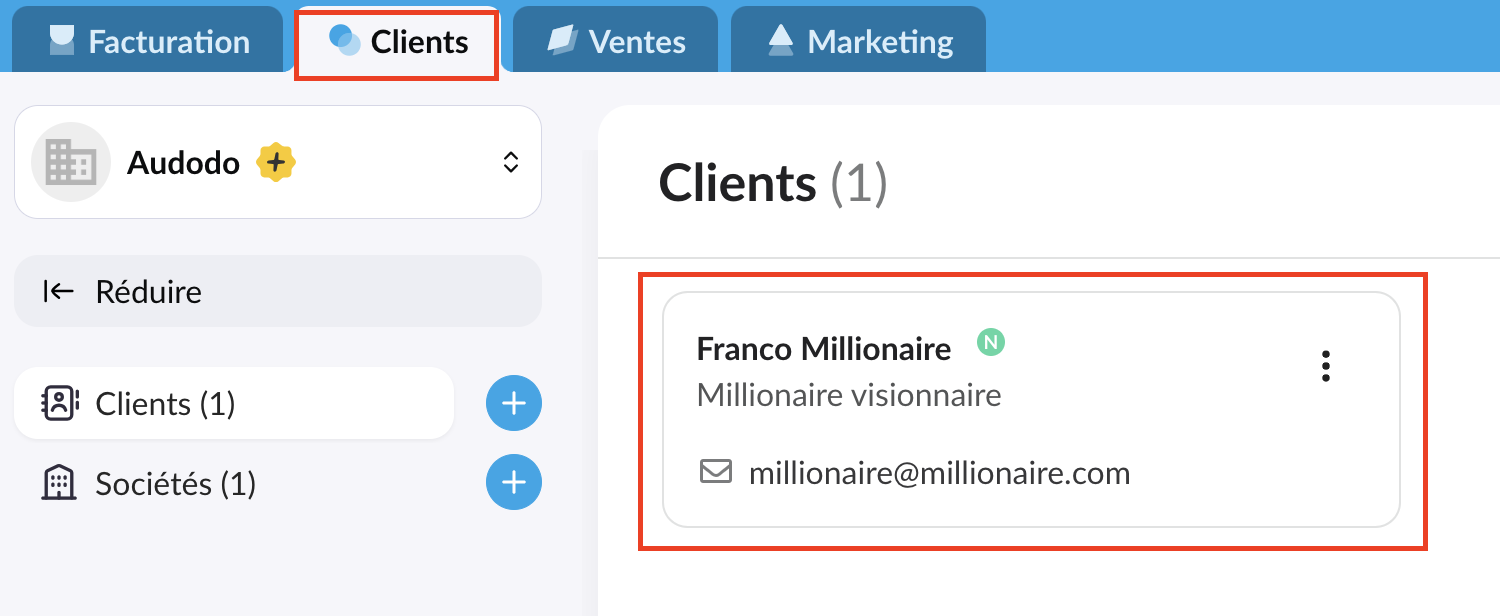This screenshot has width=1500, height=616.
Task: Click the yellow plus badge next to Audodo
Action: (275, 162)
